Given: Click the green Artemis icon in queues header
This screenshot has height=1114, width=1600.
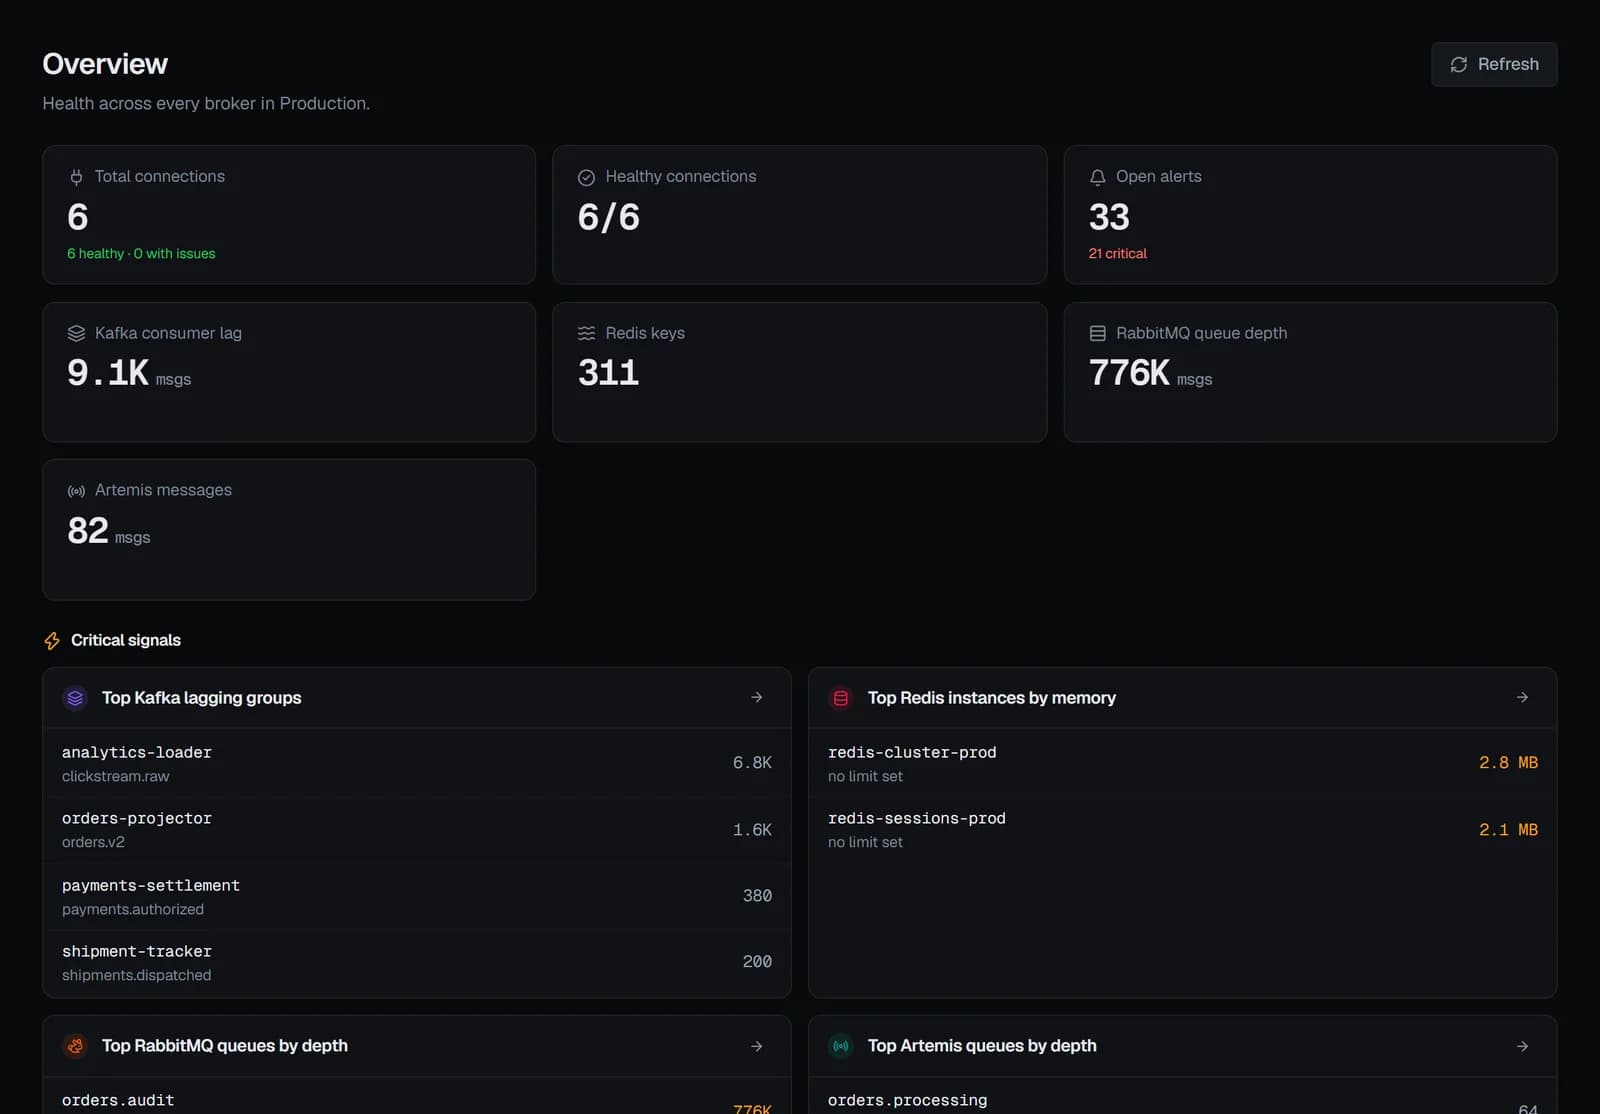Looking at the screenshot, I should [x=841, y=1046].
